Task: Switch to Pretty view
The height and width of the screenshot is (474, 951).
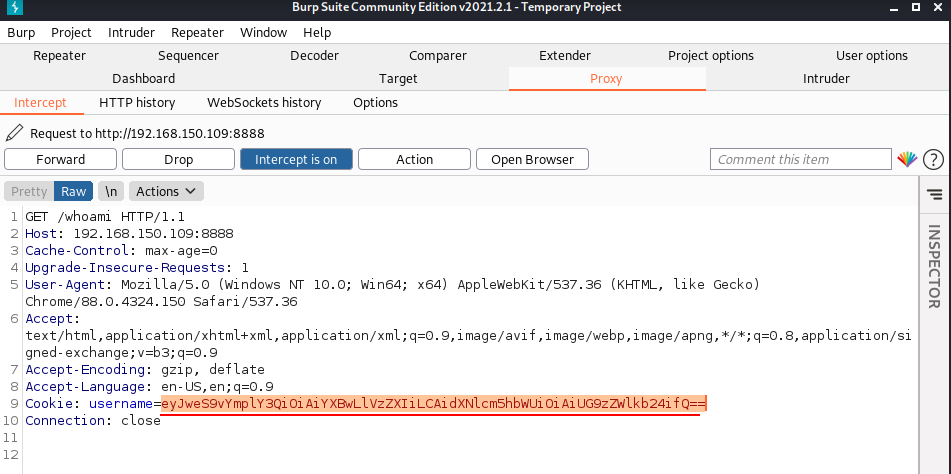Action: 29,191
